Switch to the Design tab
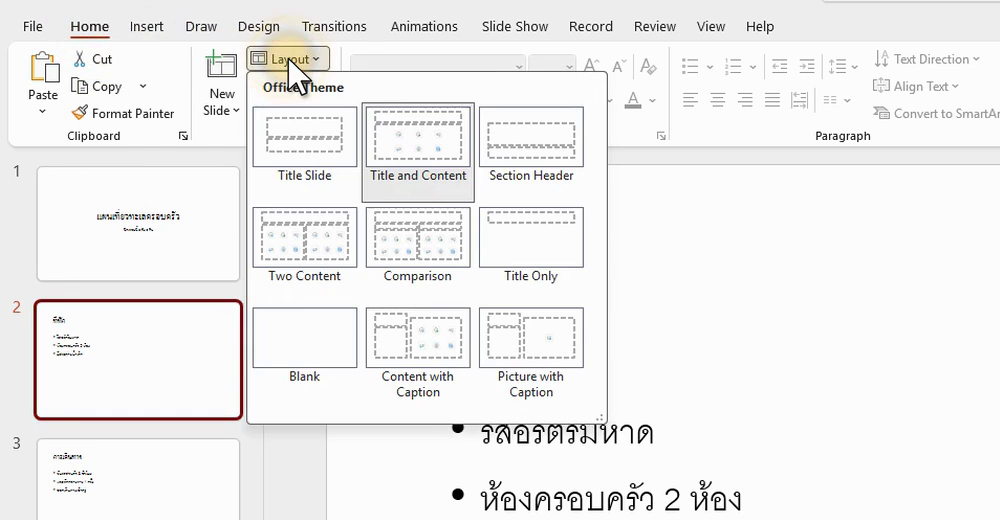 [x=258, y=26]
